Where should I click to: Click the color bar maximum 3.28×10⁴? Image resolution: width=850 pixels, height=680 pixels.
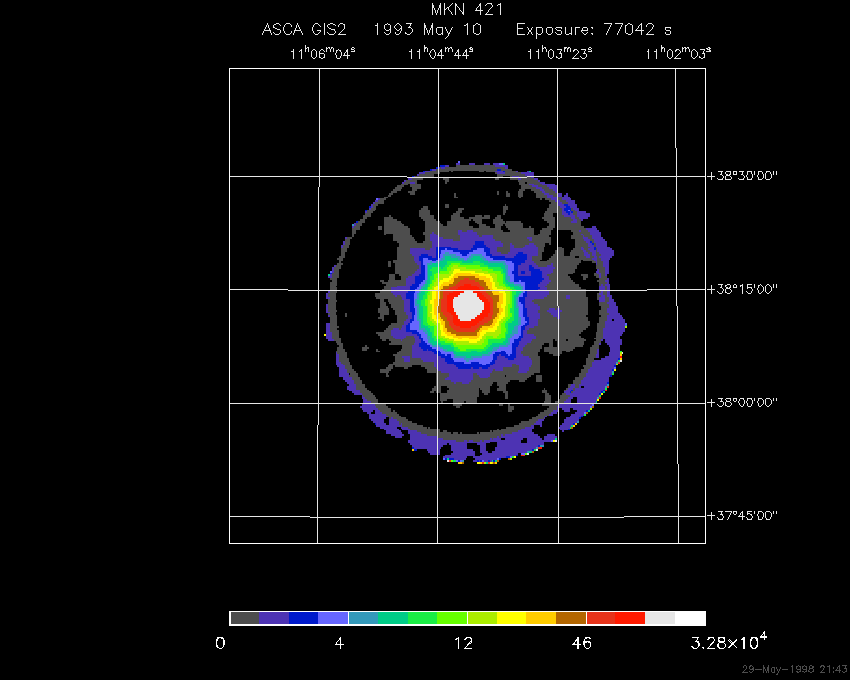tap(729, 641)
